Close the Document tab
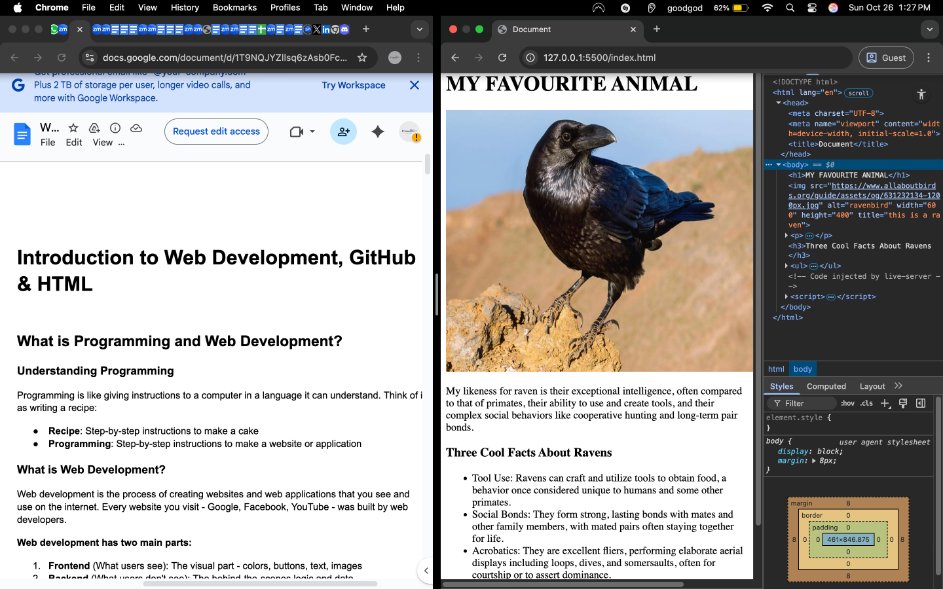This screenshot has width=943, height=589. coord(633,29)
